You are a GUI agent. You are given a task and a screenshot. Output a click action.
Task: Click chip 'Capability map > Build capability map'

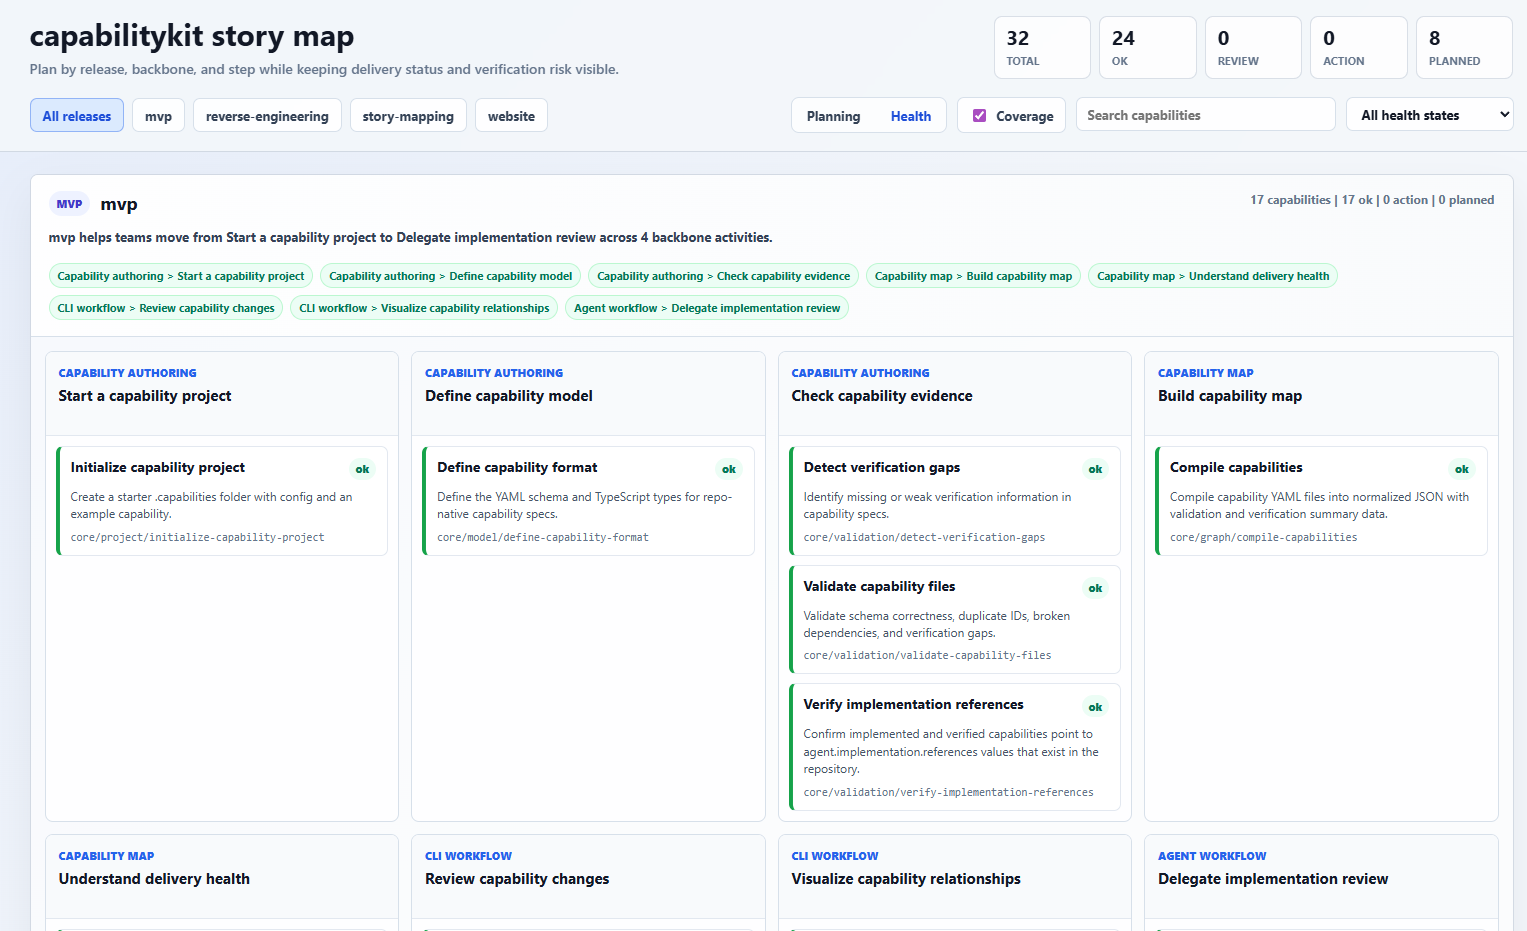[x=973, y=276]
